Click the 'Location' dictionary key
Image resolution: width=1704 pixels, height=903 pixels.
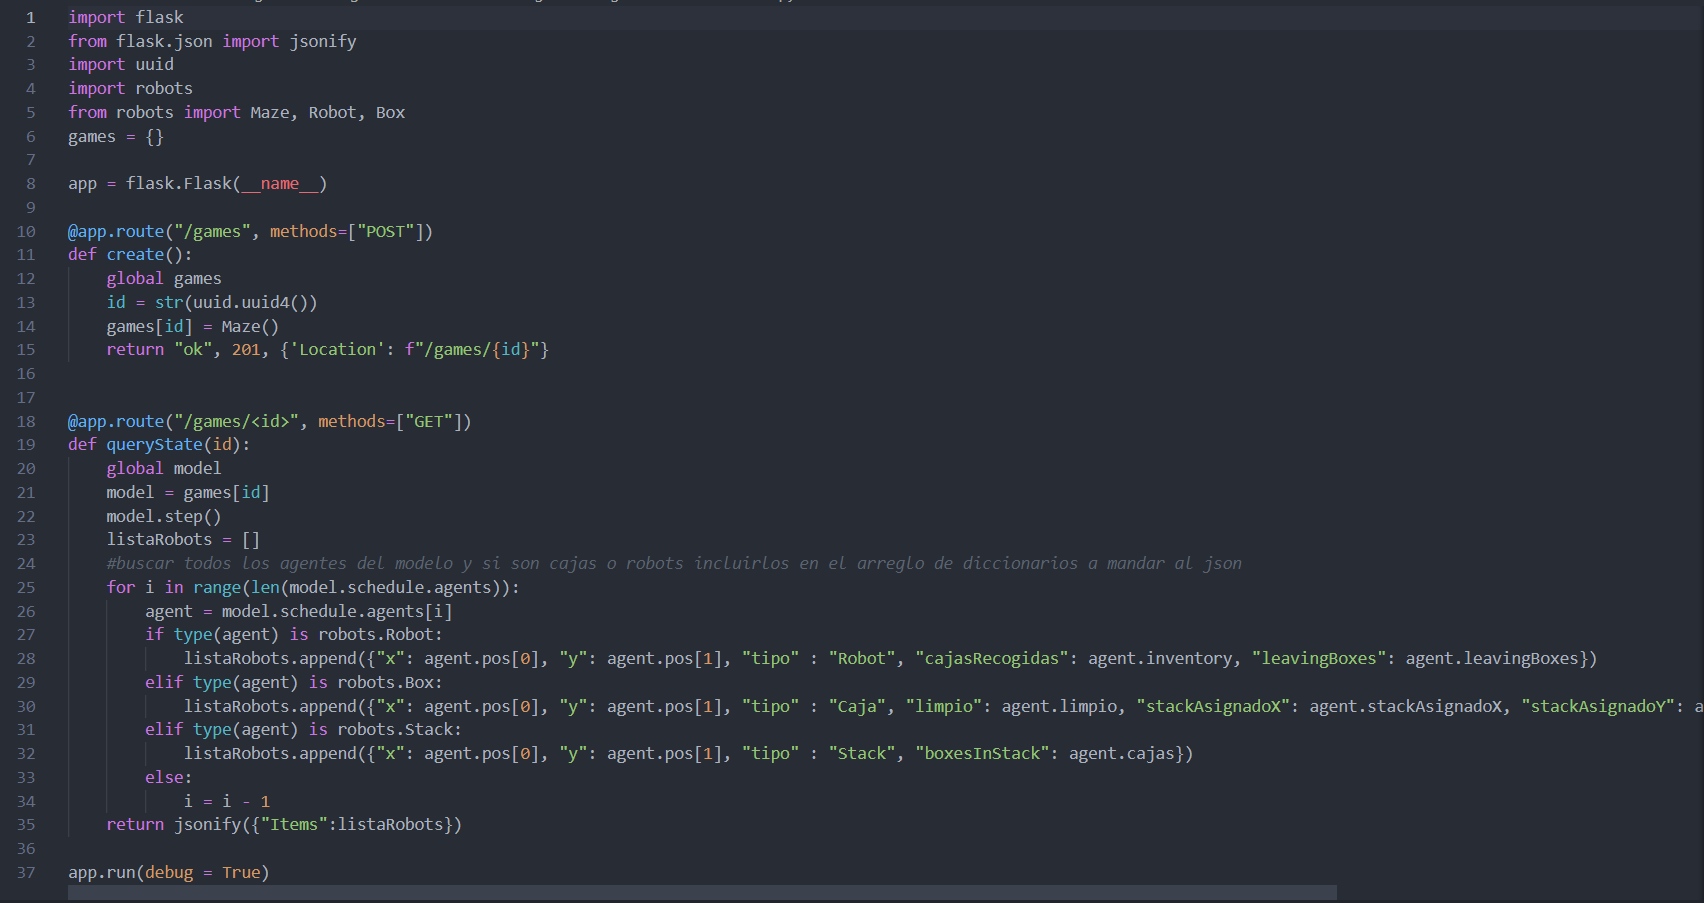pyautogui.click(x=338, y=349)
